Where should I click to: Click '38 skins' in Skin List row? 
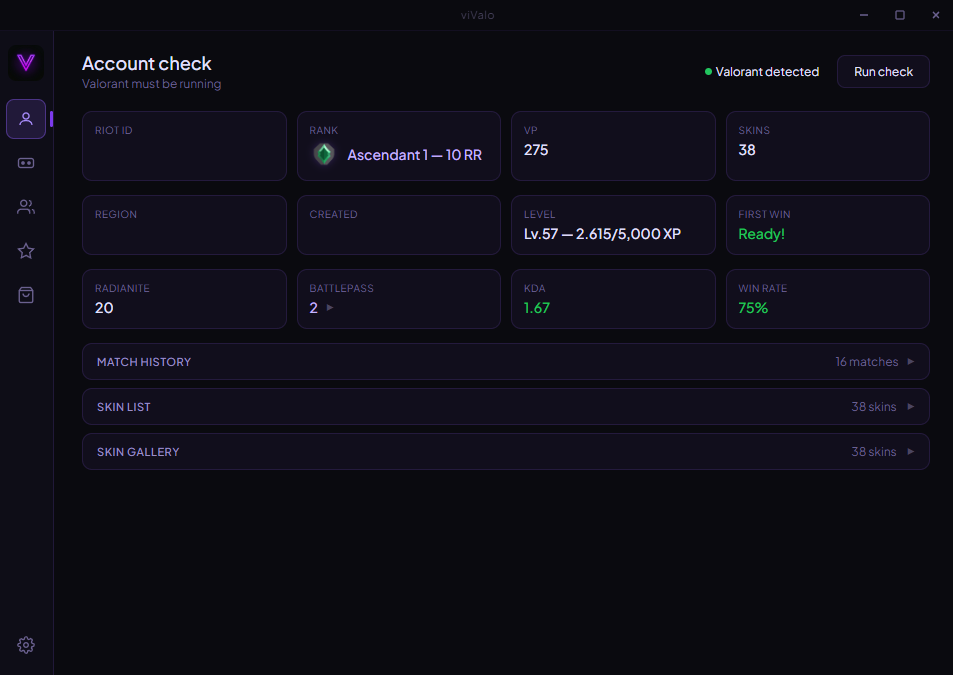pyautogui.click(x=873, y=406)
